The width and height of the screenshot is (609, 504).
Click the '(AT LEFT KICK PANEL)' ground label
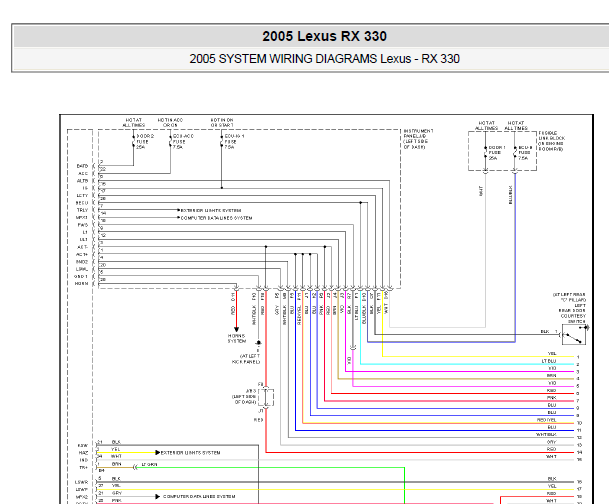tap(246, 359)
